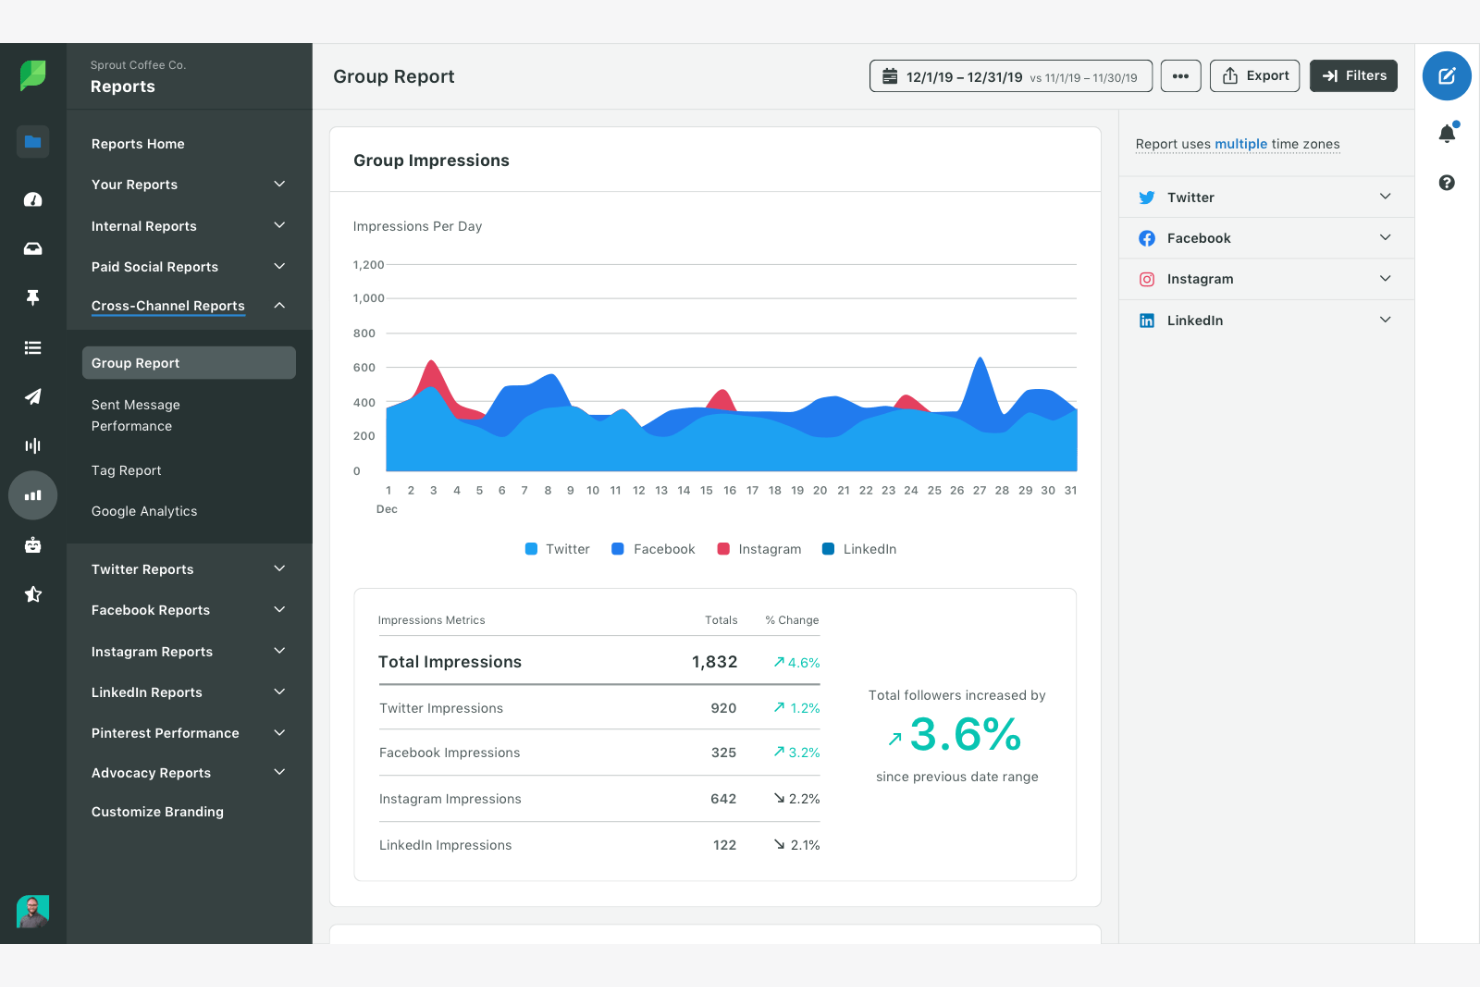Click the LinkedIn icon in filters
This screenshot has height=987, width=1480.
coord(1147,321)
